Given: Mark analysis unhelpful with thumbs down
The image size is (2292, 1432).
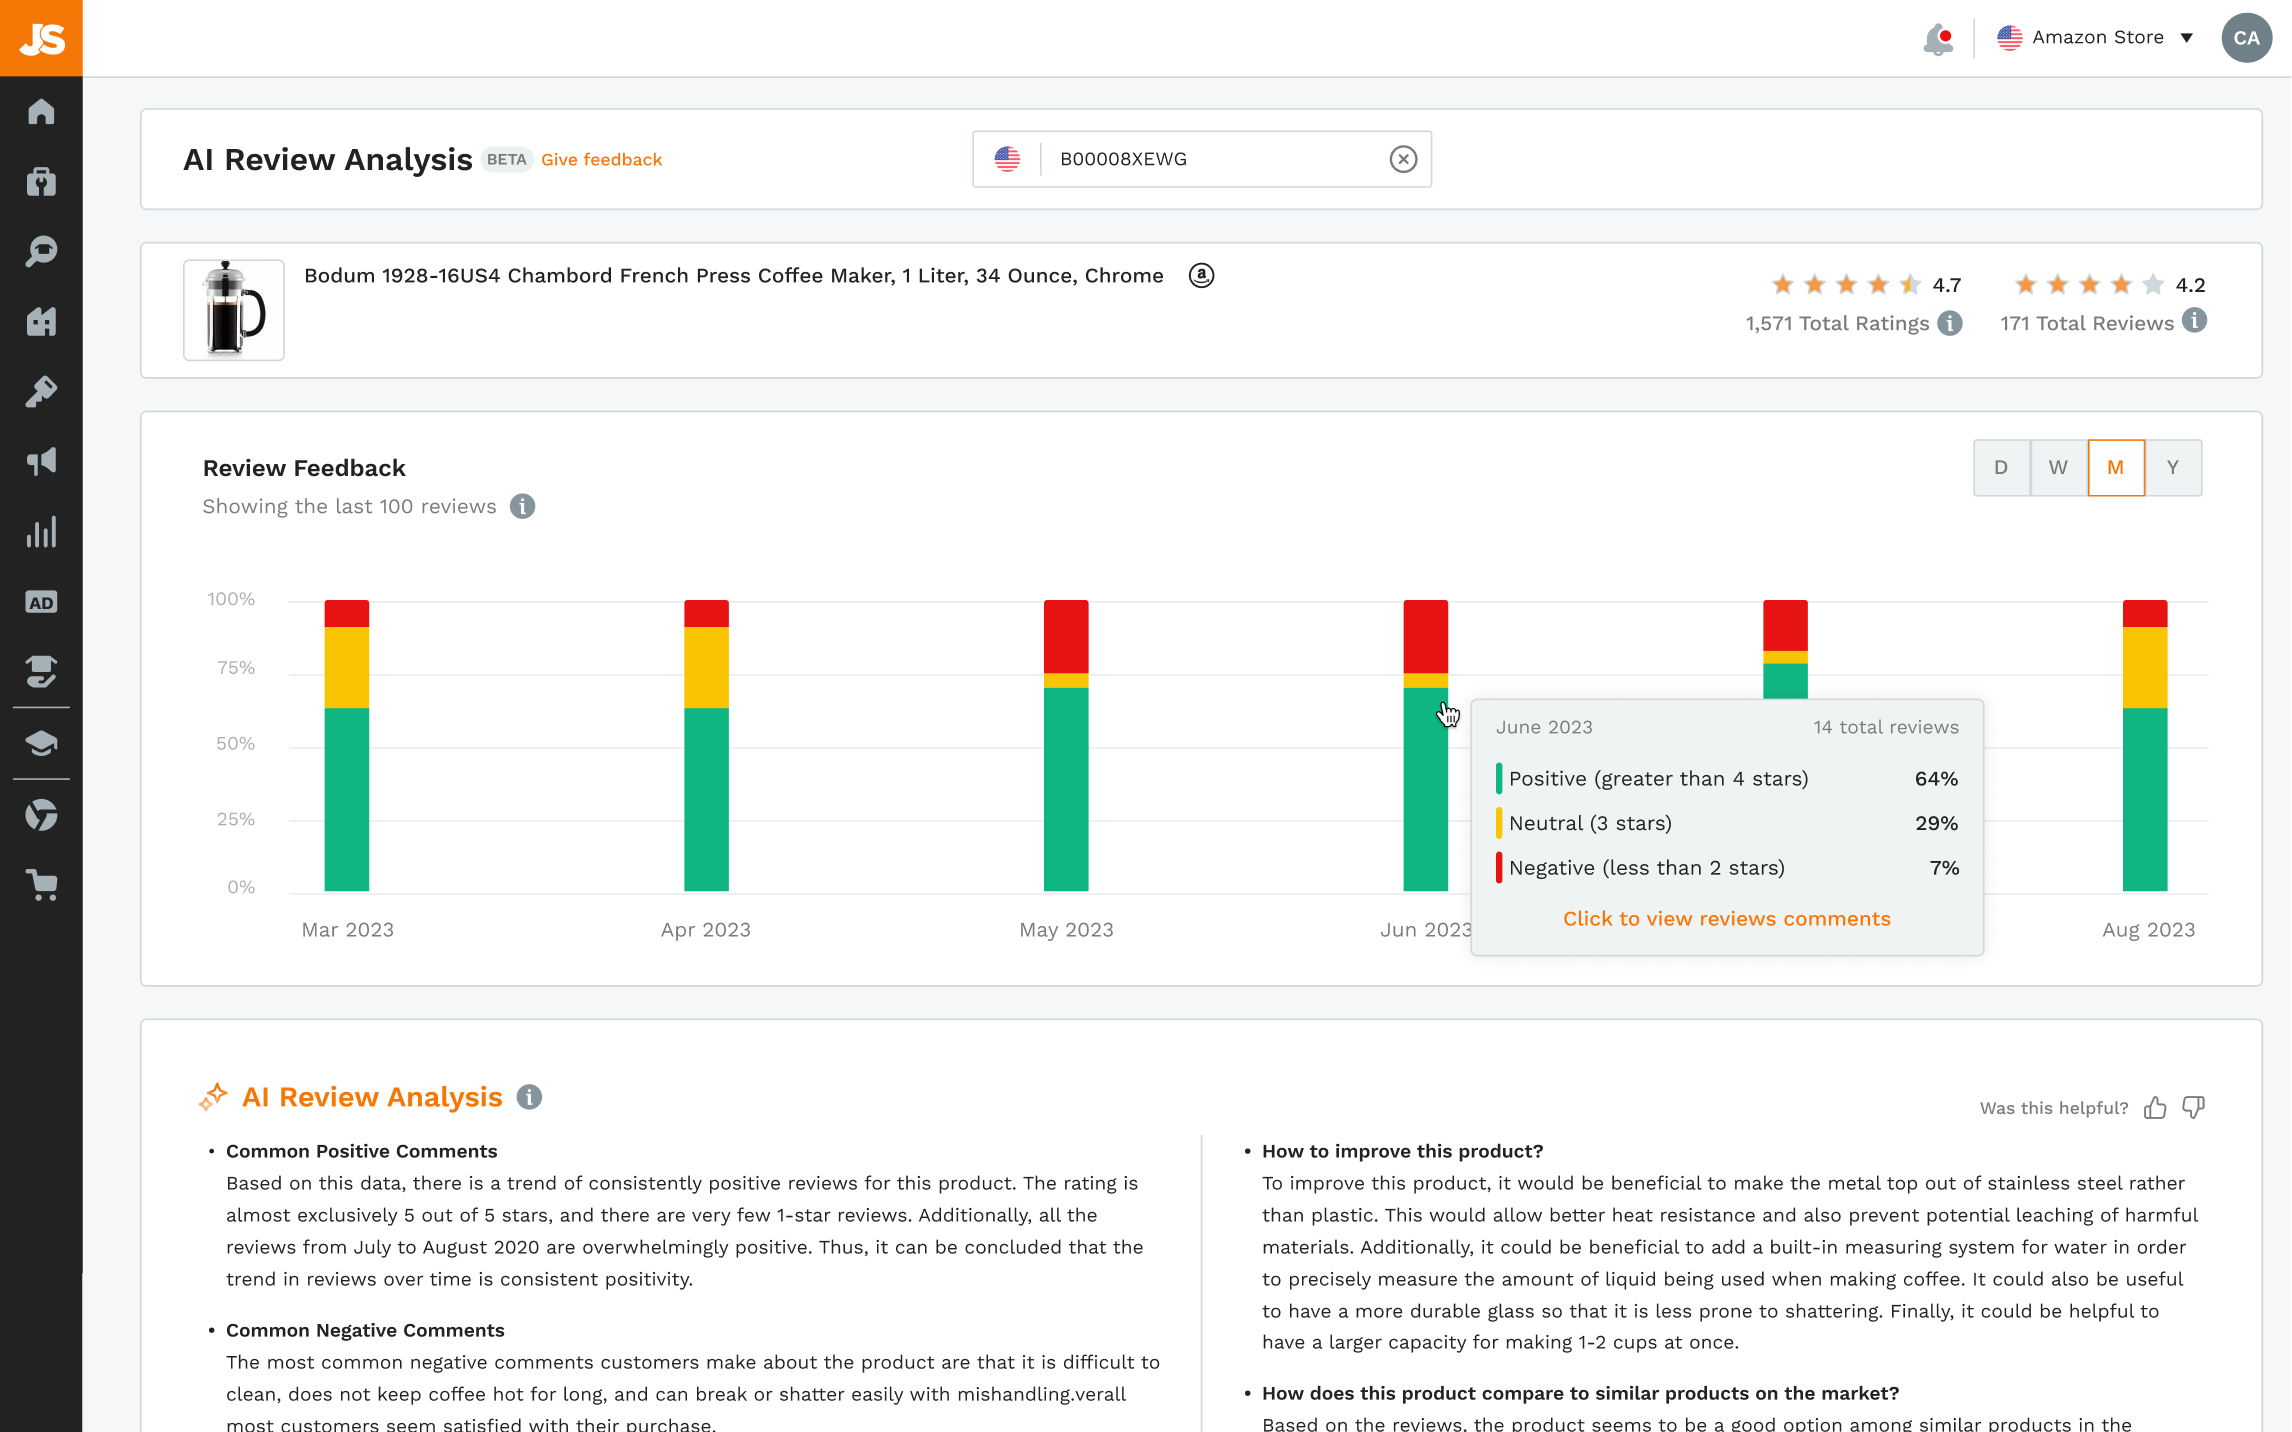Looking at the screenshot, I should click(x=2193, y=1107).
